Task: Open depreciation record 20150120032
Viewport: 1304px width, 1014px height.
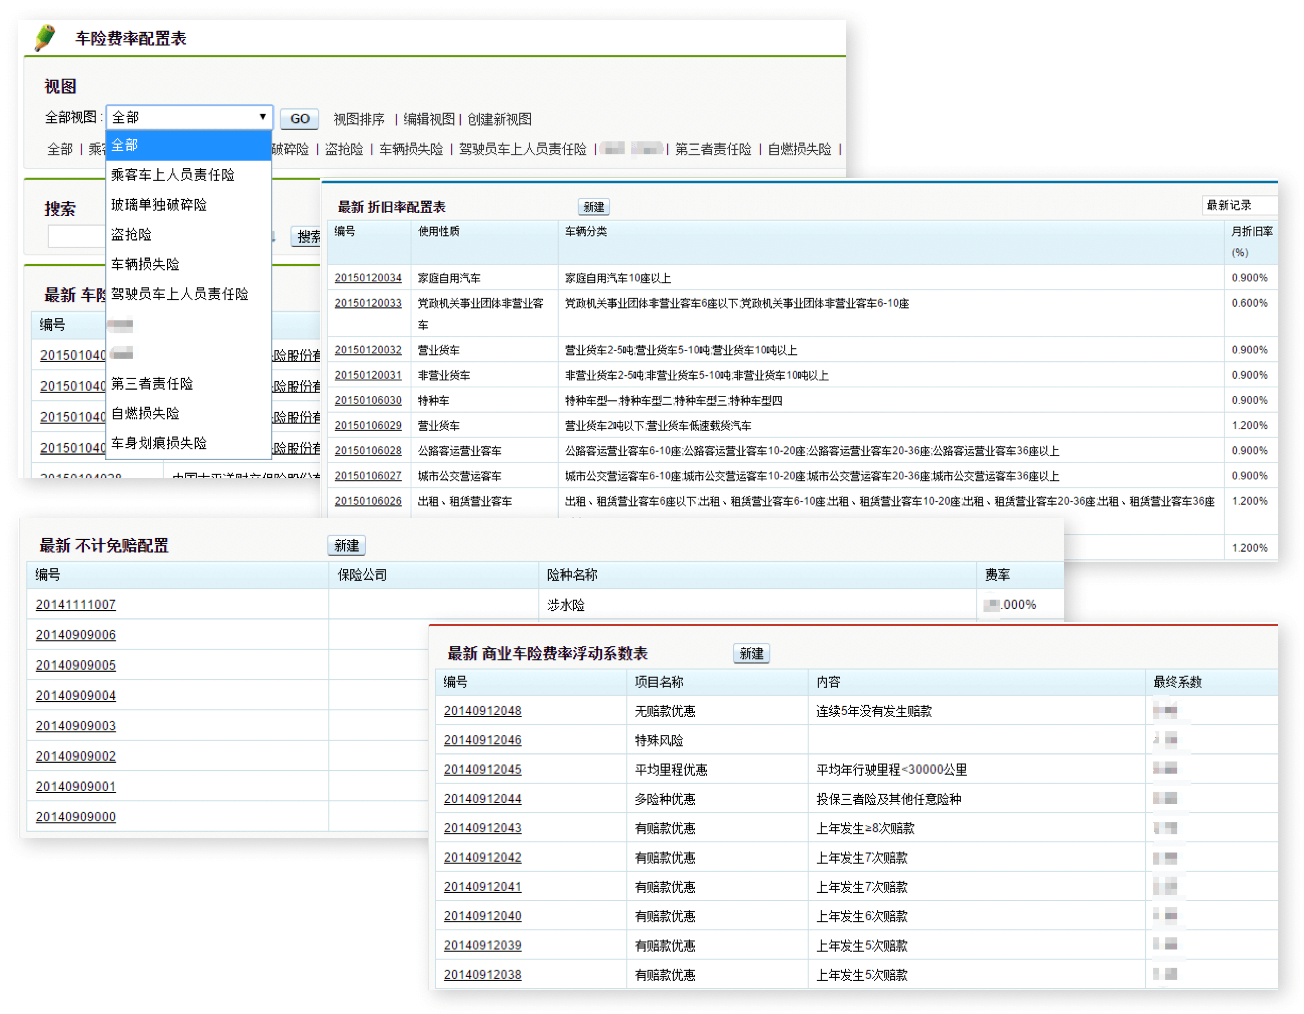Action: pos(368,350)
